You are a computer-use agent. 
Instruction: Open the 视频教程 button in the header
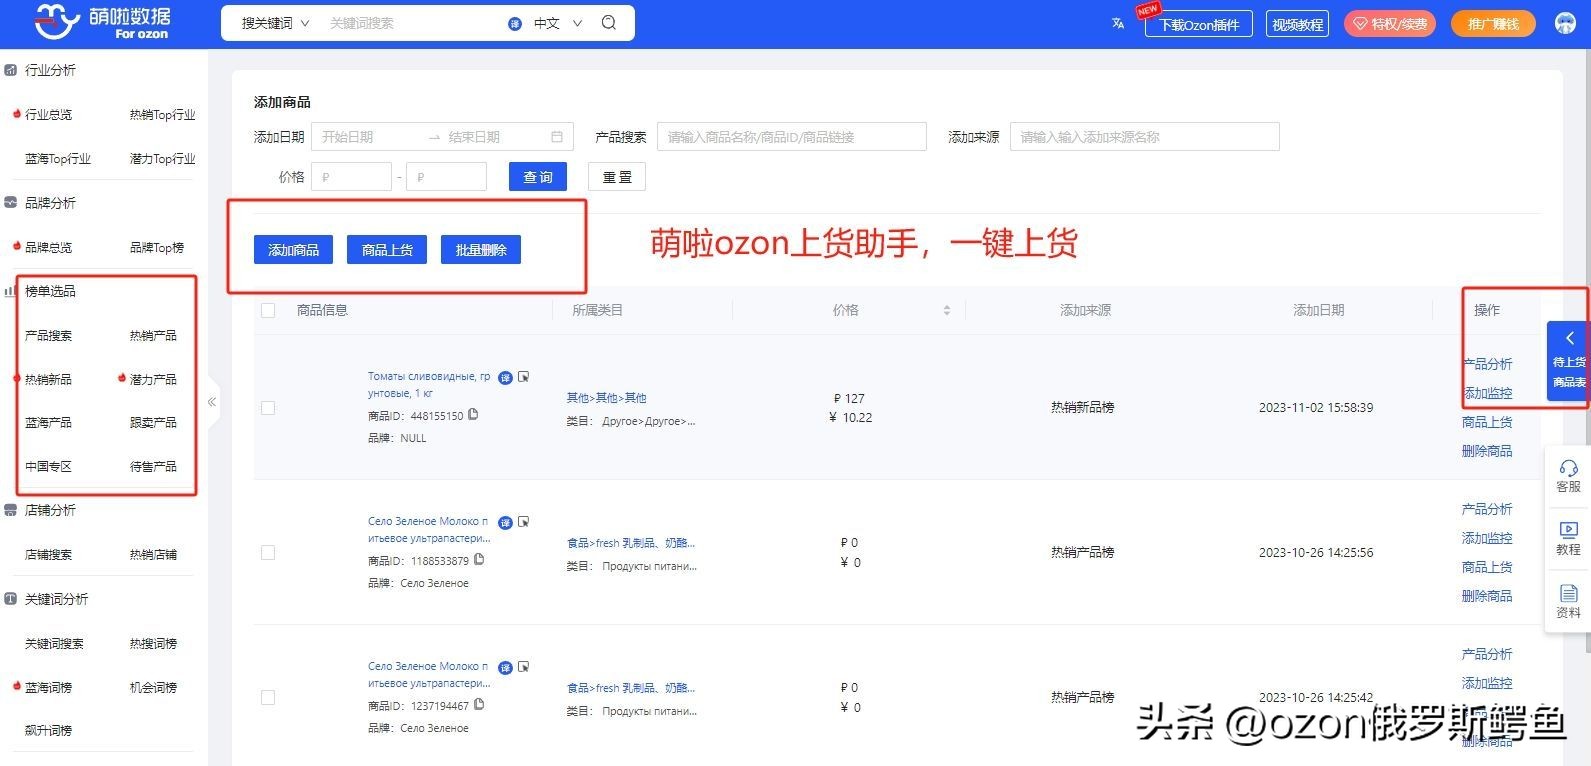pyautogui.click(x=1297, y=24)
